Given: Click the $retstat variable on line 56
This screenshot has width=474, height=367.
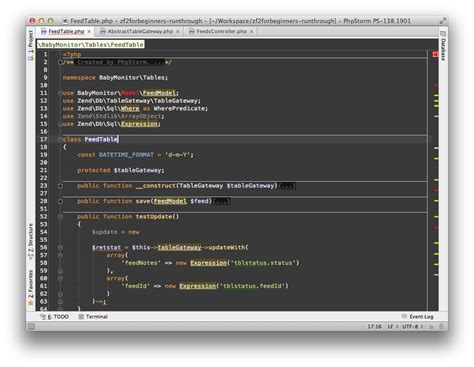Looking at the screenshot, I should [106, 248].
